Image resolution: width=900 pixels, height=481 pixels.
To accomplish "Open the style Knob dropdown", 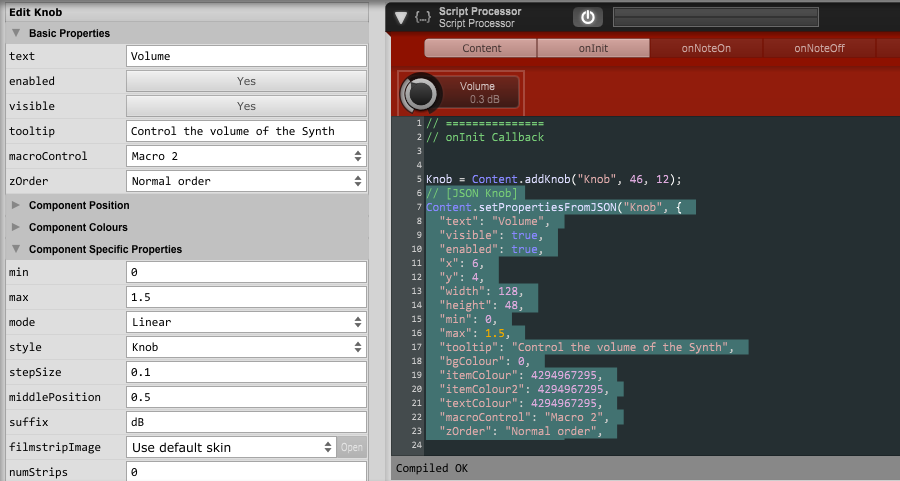I will pyautogui.click(x=246, y=347).
